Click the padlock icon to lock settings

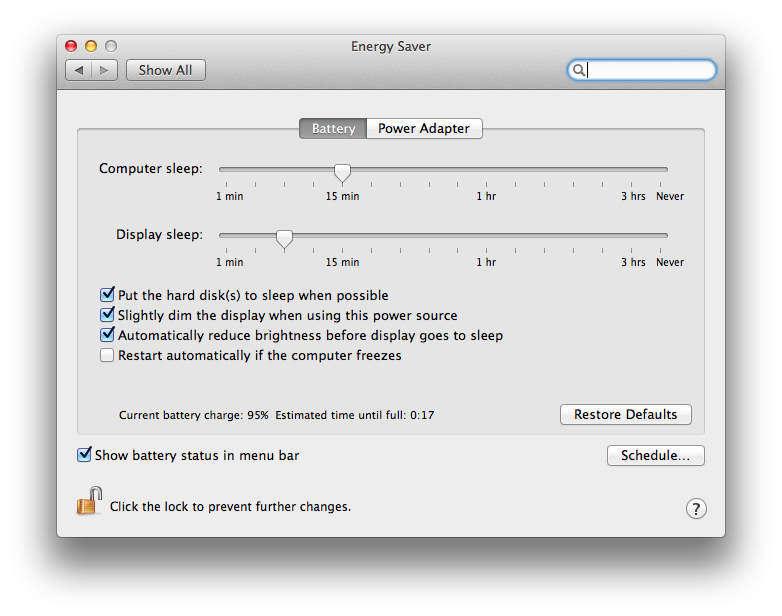(89, 501)
